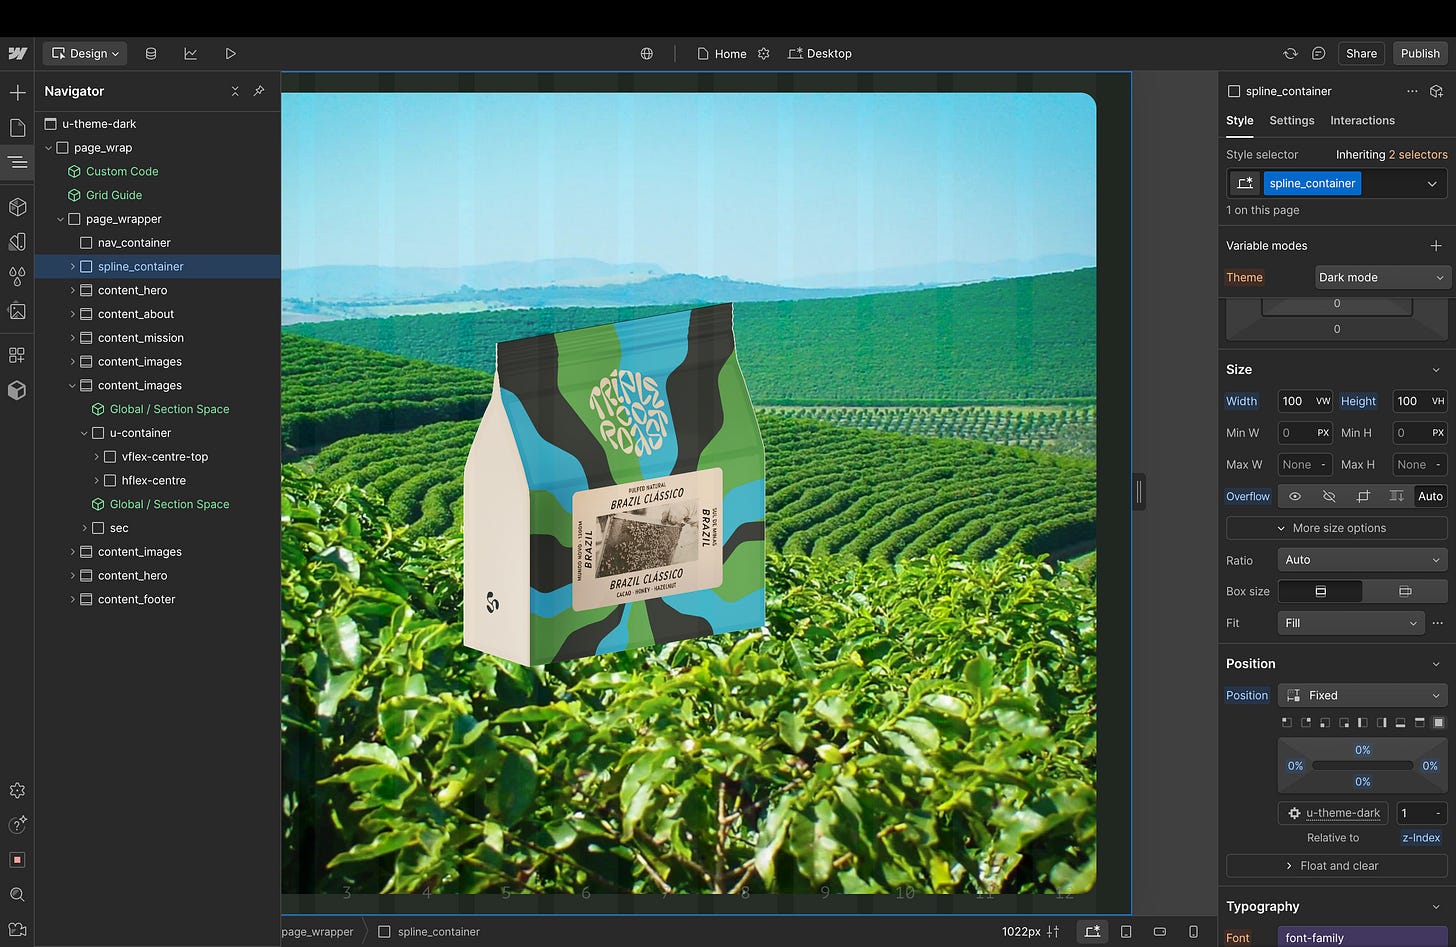This screenshot has width=1456, height=947.
Task: Open the Variables panel icon
Action: pos(17,241)
